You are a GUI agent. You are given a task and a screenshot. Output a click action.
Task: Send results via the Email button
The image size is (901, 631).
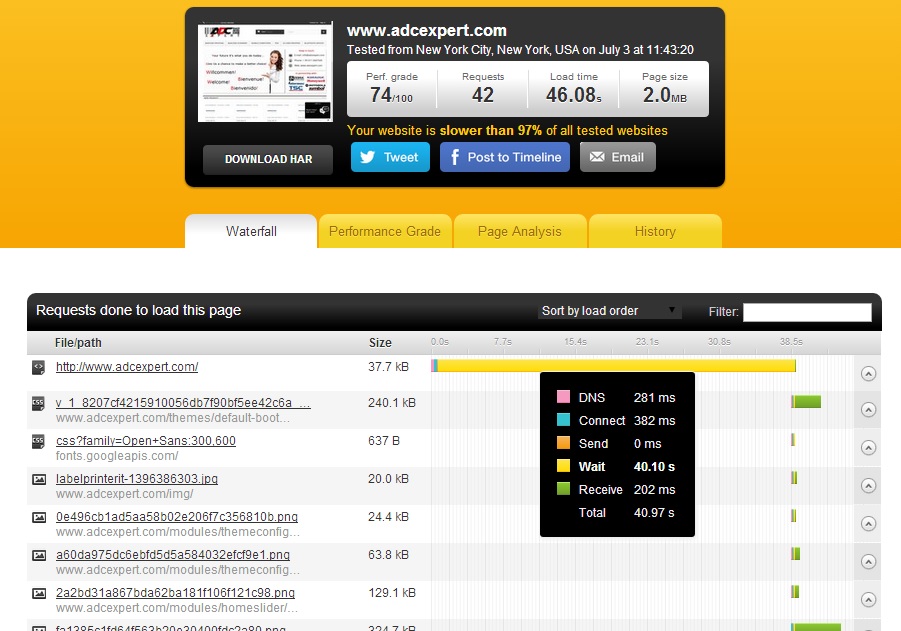618,157
